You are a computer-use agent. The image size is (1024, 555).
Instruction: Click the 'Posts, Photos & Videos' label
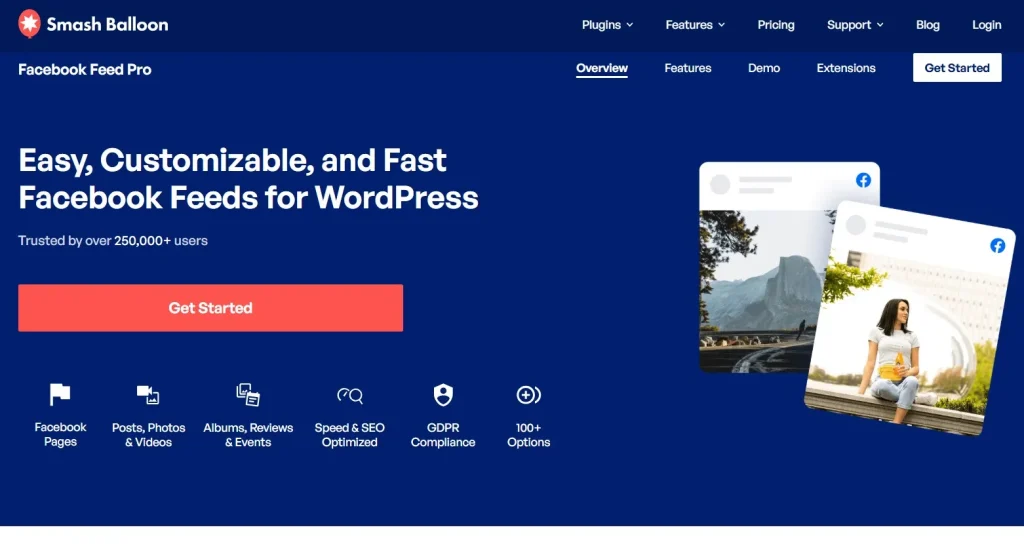[148, 435]
